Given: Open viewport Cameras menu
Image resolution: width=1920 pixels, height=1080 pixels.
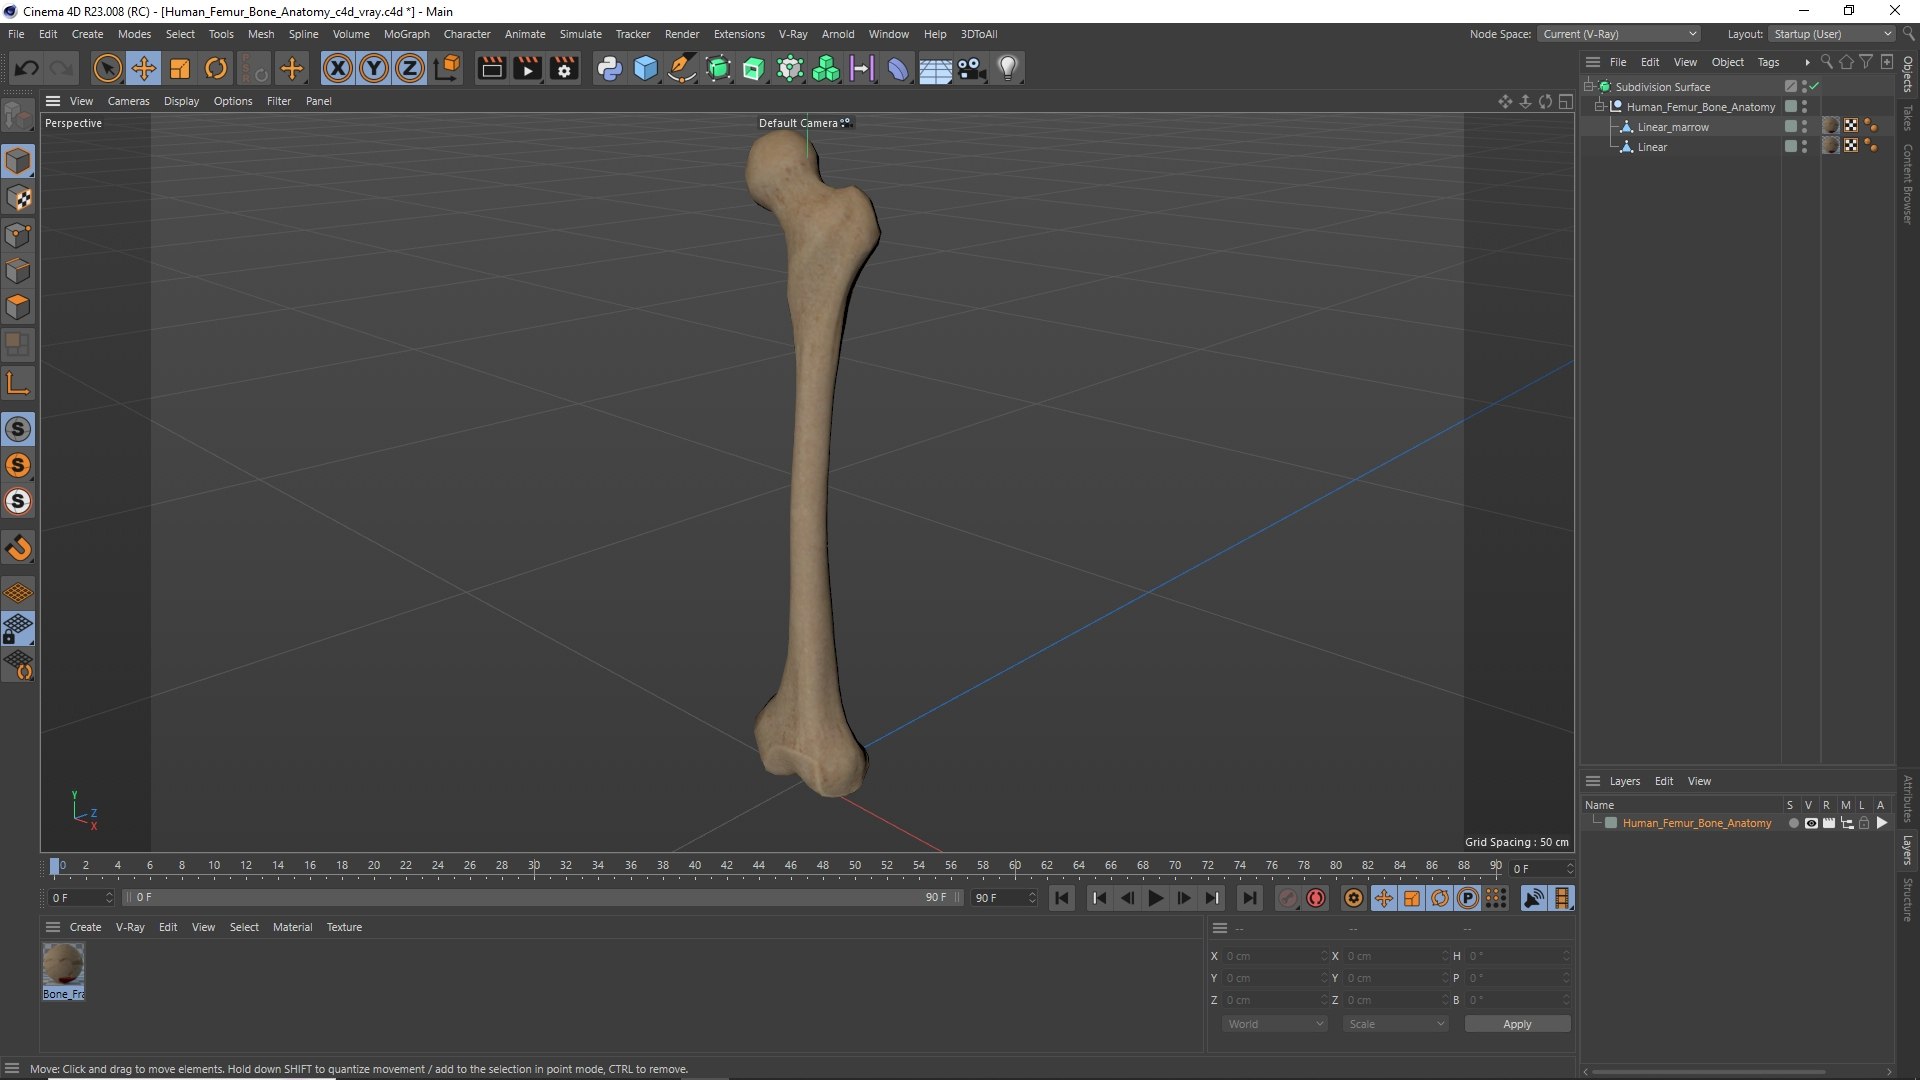Looking at the screenshot, I should coord(128,101).
